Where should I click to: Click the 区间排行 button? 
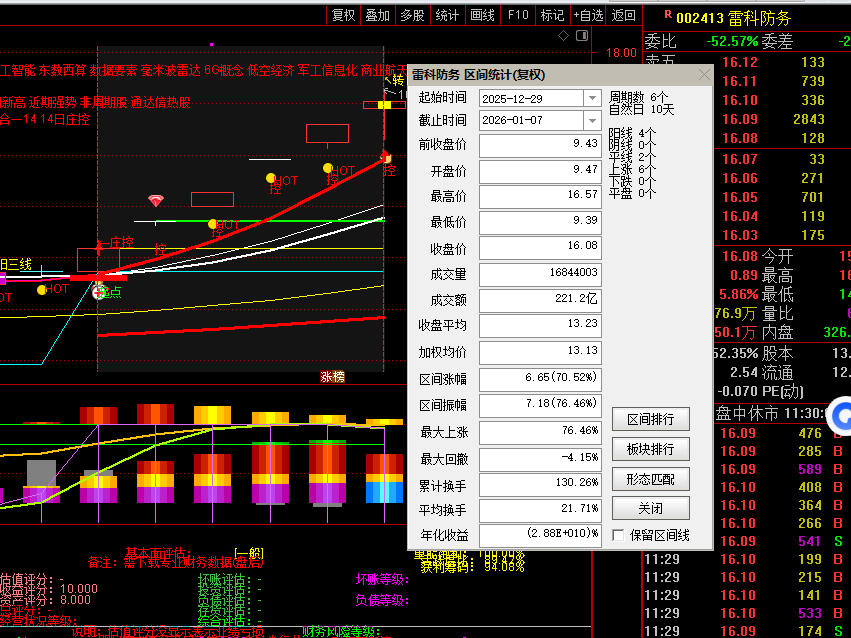click(650, 419)
